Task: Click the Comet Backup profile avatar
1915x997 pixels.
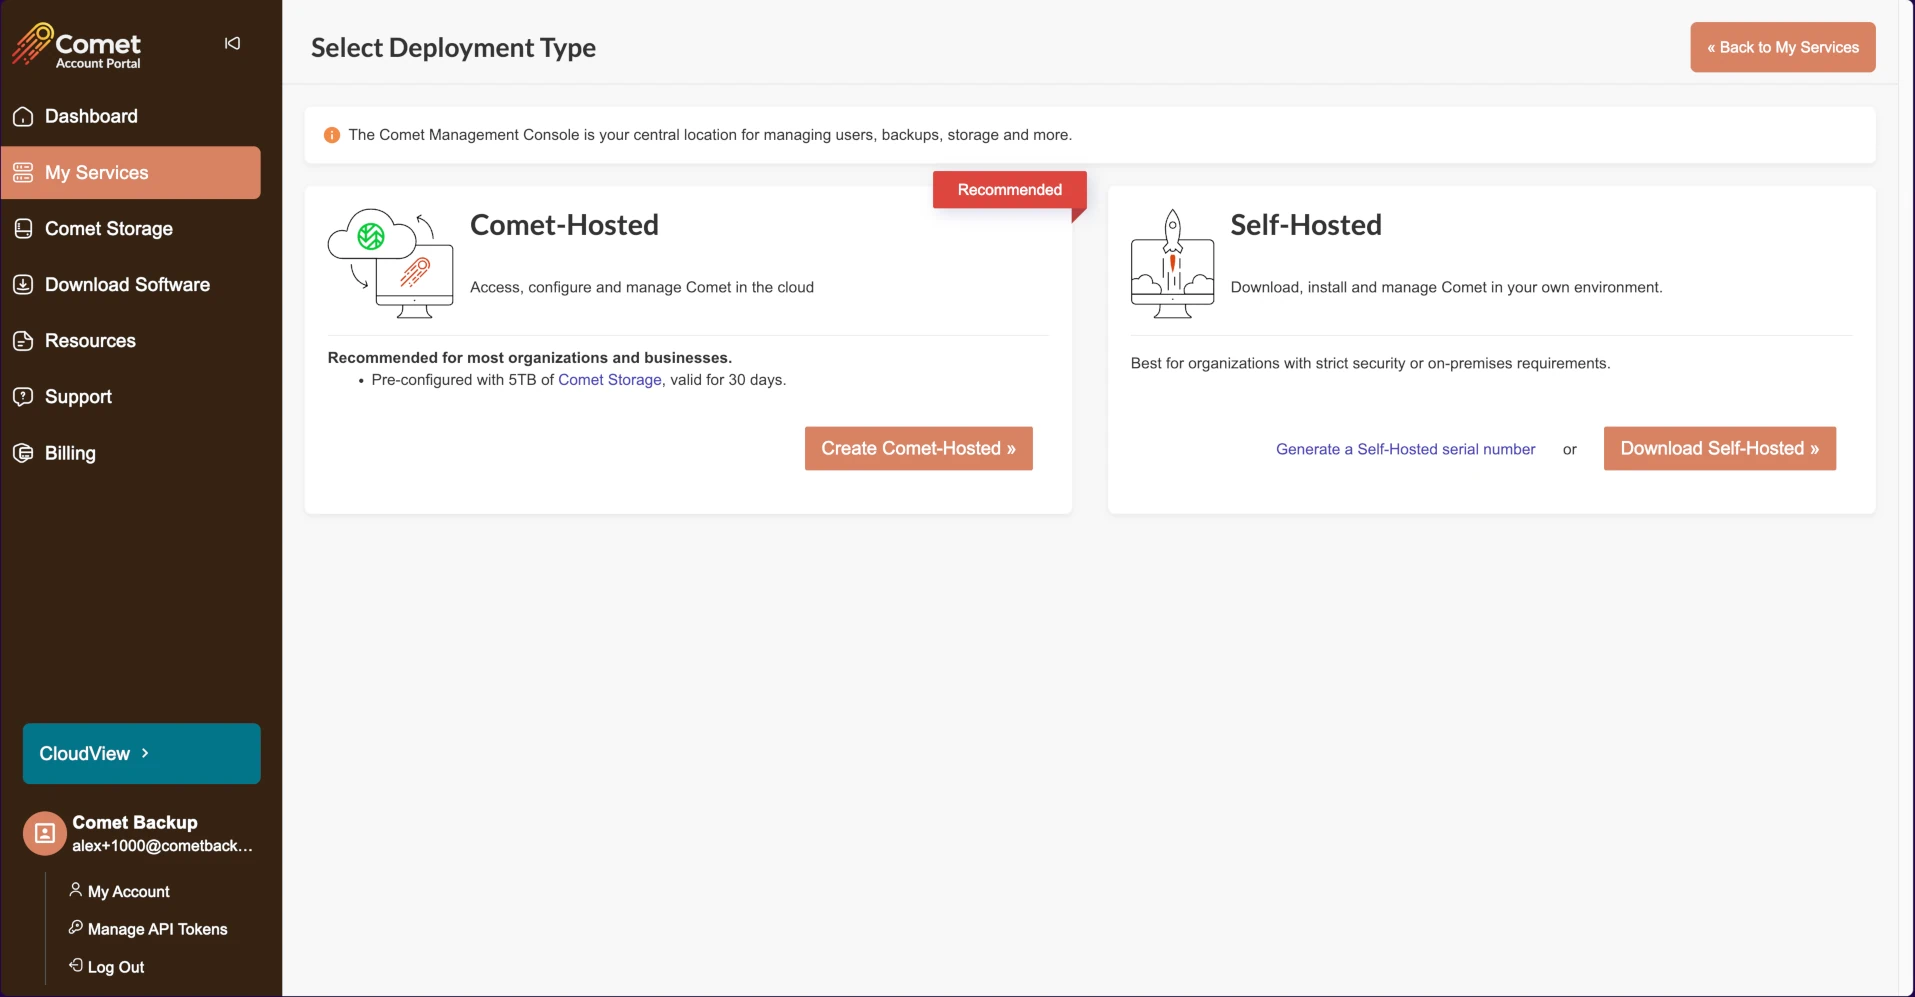Action: [45, 833]
